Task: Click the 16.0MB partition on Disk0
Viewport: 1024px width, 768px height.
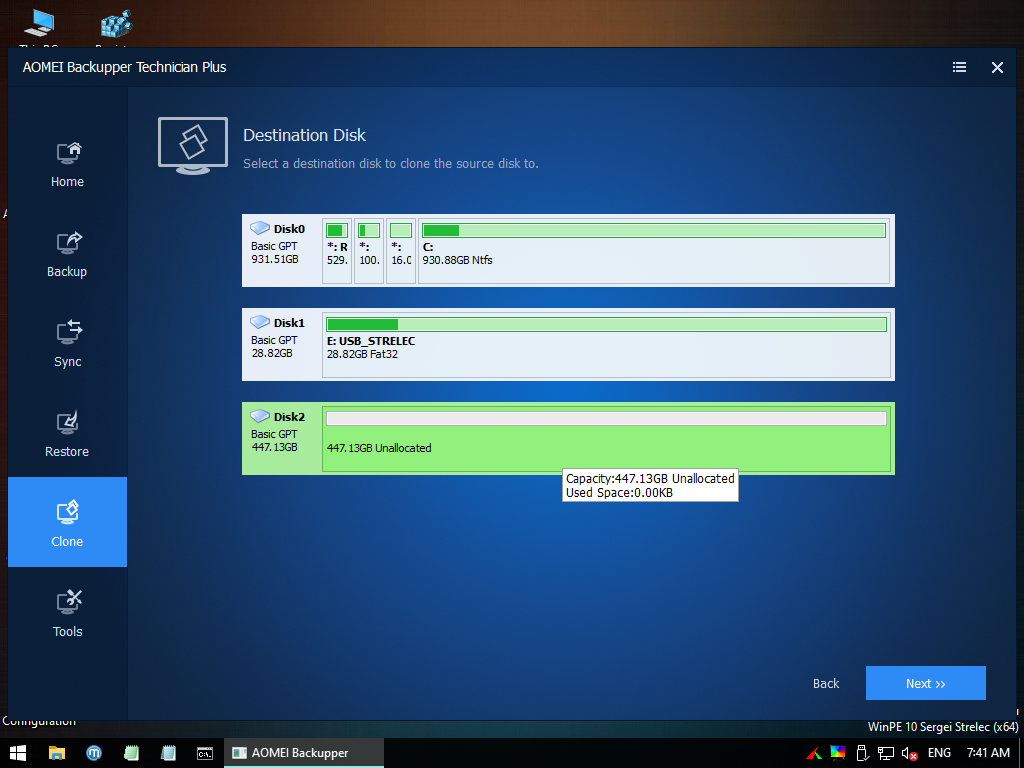Action: point(401,251)
